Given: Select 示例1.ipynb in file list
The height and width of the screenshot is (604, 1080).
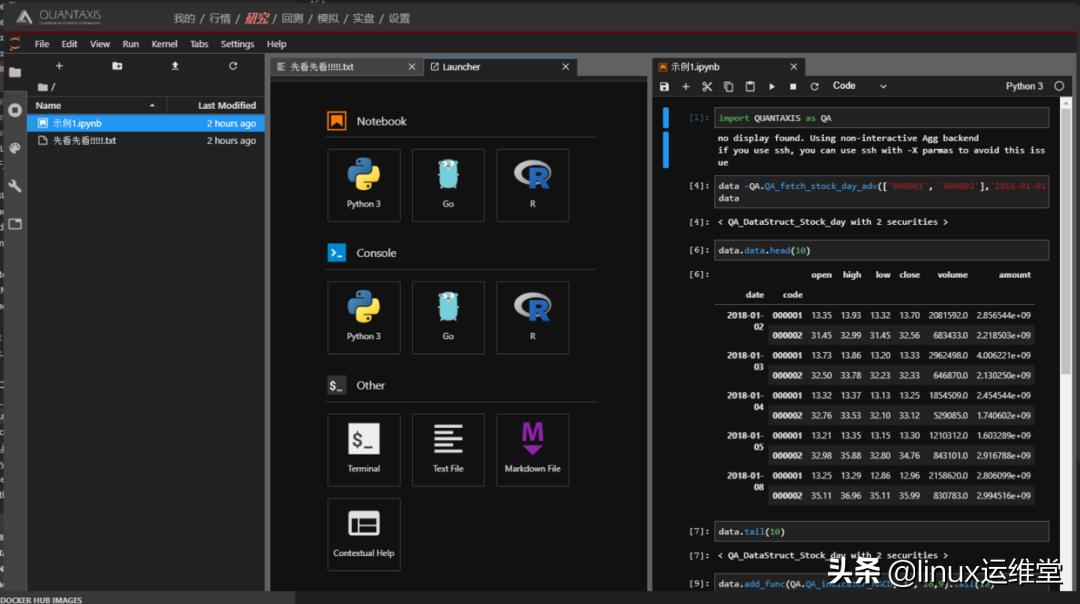Looking at the screenshot, I should 146,123.
